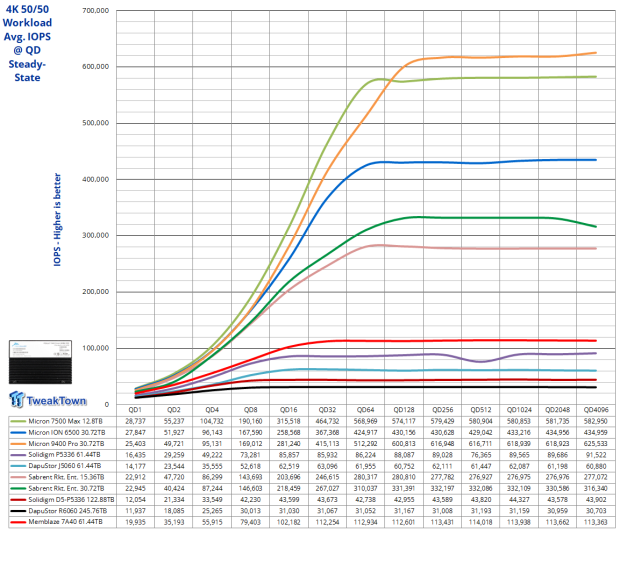Click the cell value 30,703
620x568 pixels.
pyautogui.click(x=596, y=511)
